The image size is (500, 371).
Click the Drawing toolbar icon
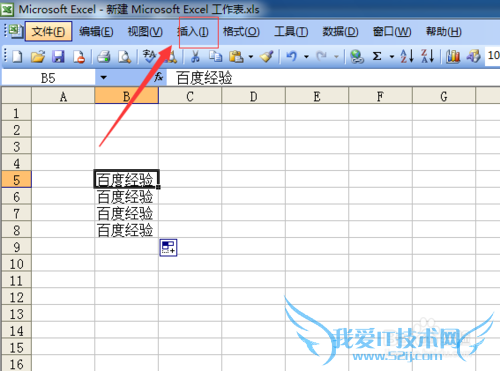pyautogui.click(x=474, y=56)
